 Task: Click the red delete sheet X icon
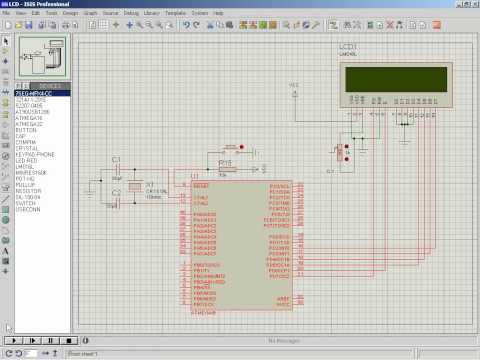(390, 25)
